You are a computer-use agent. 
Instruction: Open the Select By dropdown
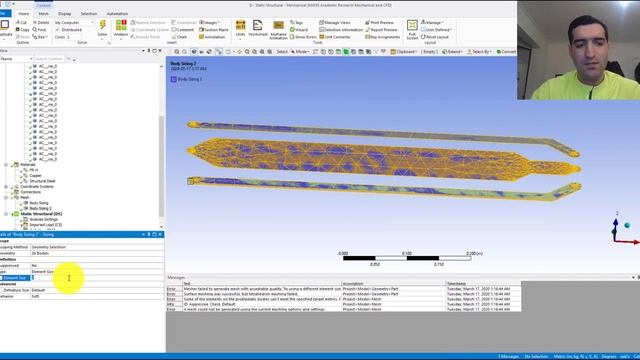click(479, 52)
